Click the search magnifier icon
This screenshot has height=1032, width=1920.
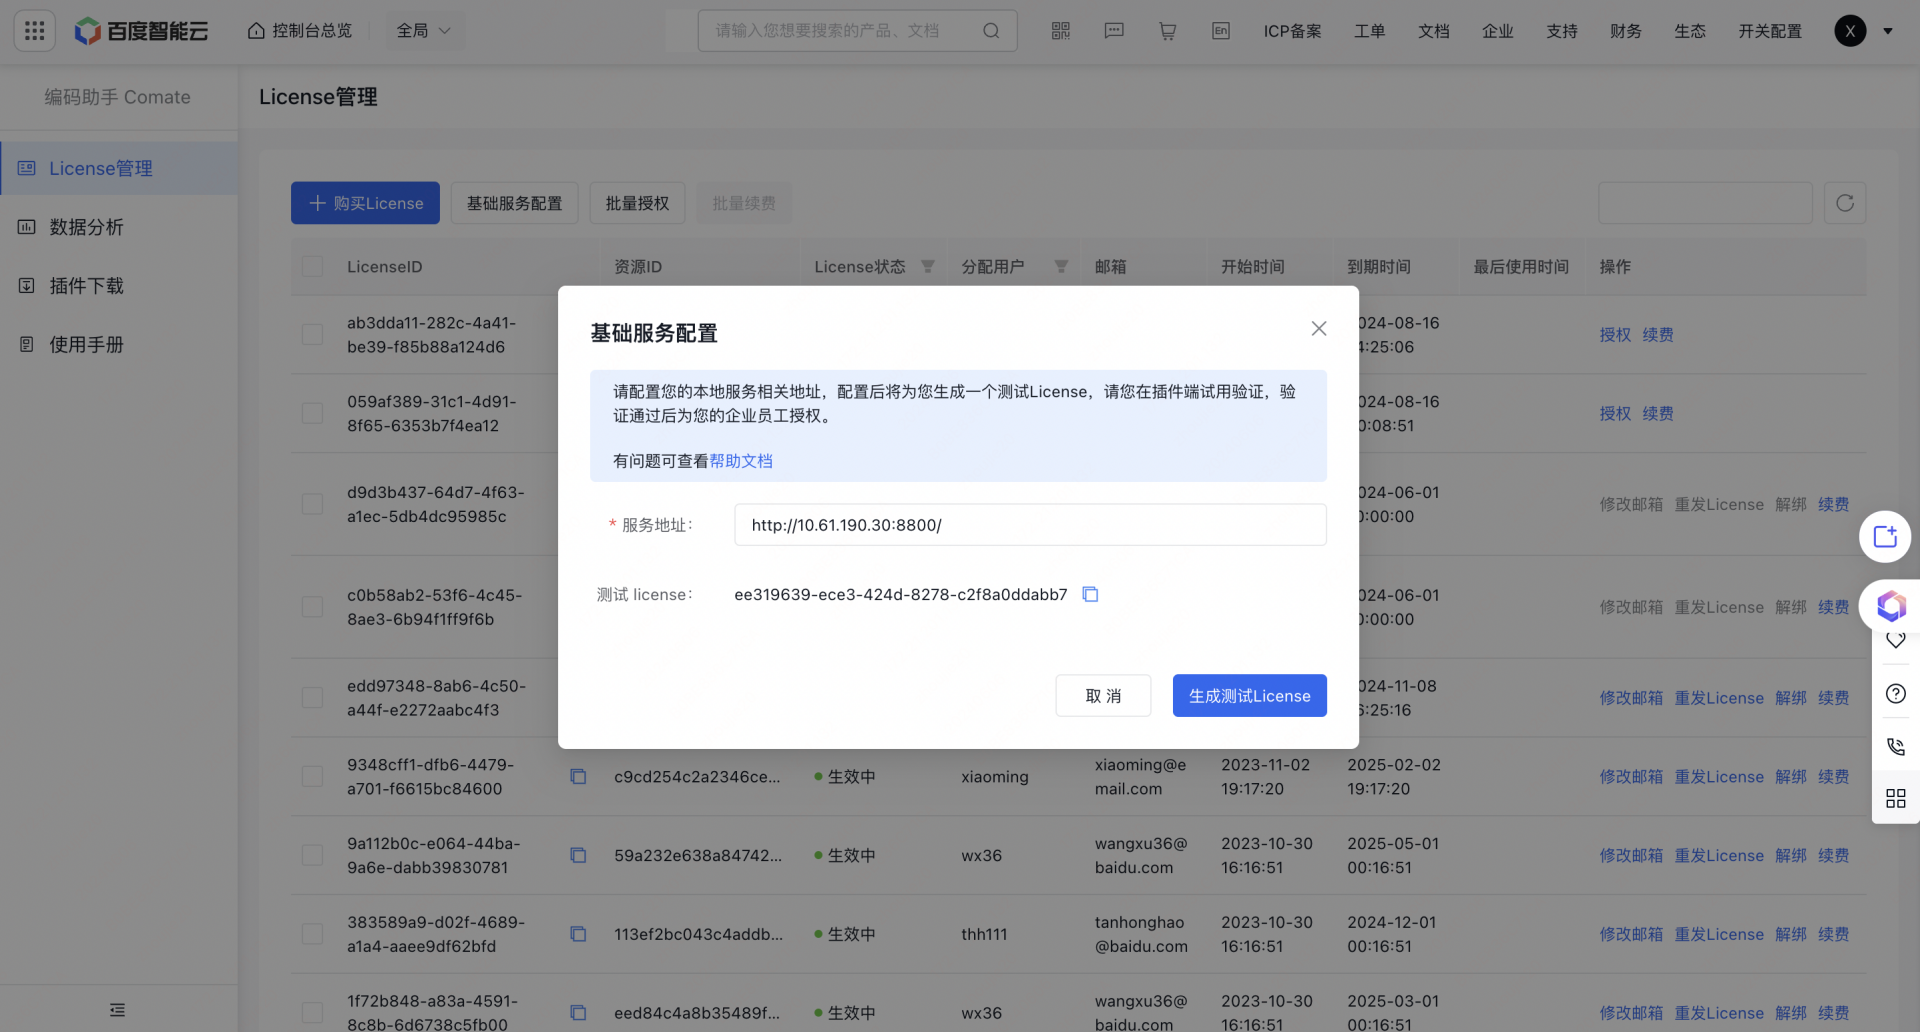click(990, 31)
